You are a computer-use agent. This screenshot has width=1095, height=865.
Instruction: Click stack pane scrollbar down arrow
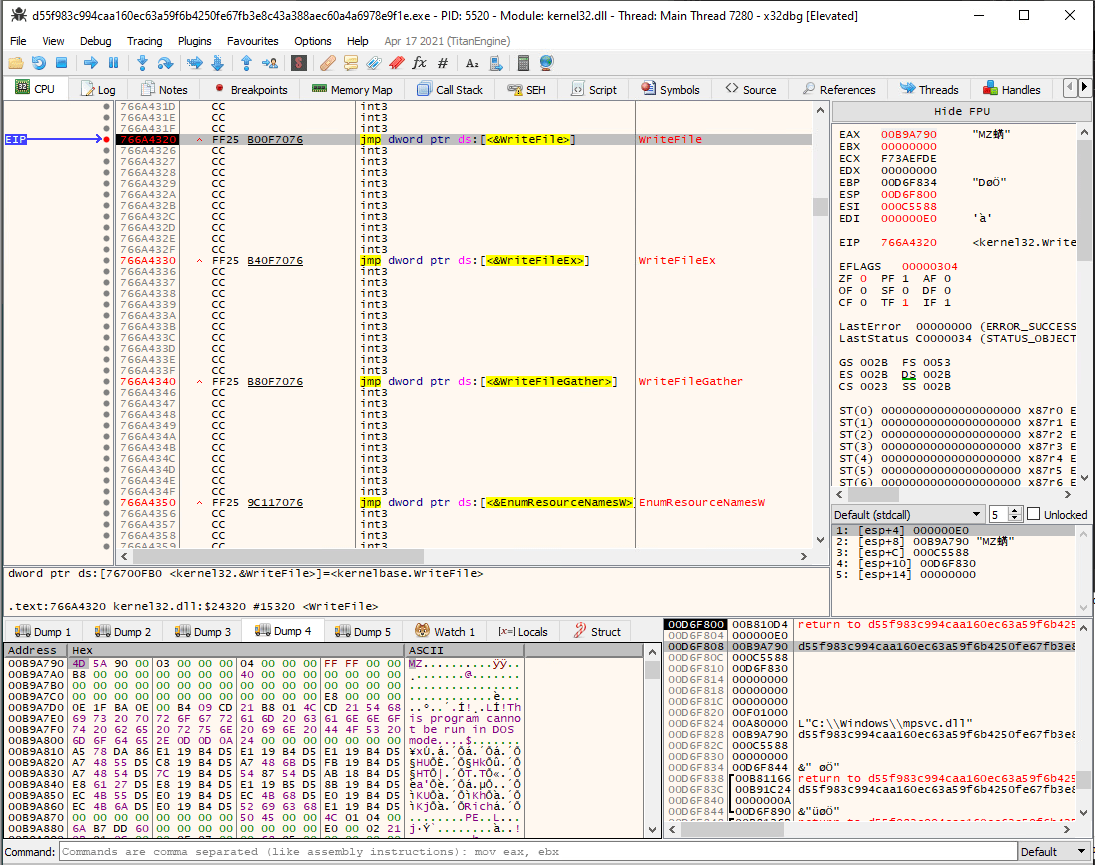pyautogui.click(x=1084, y=813)
